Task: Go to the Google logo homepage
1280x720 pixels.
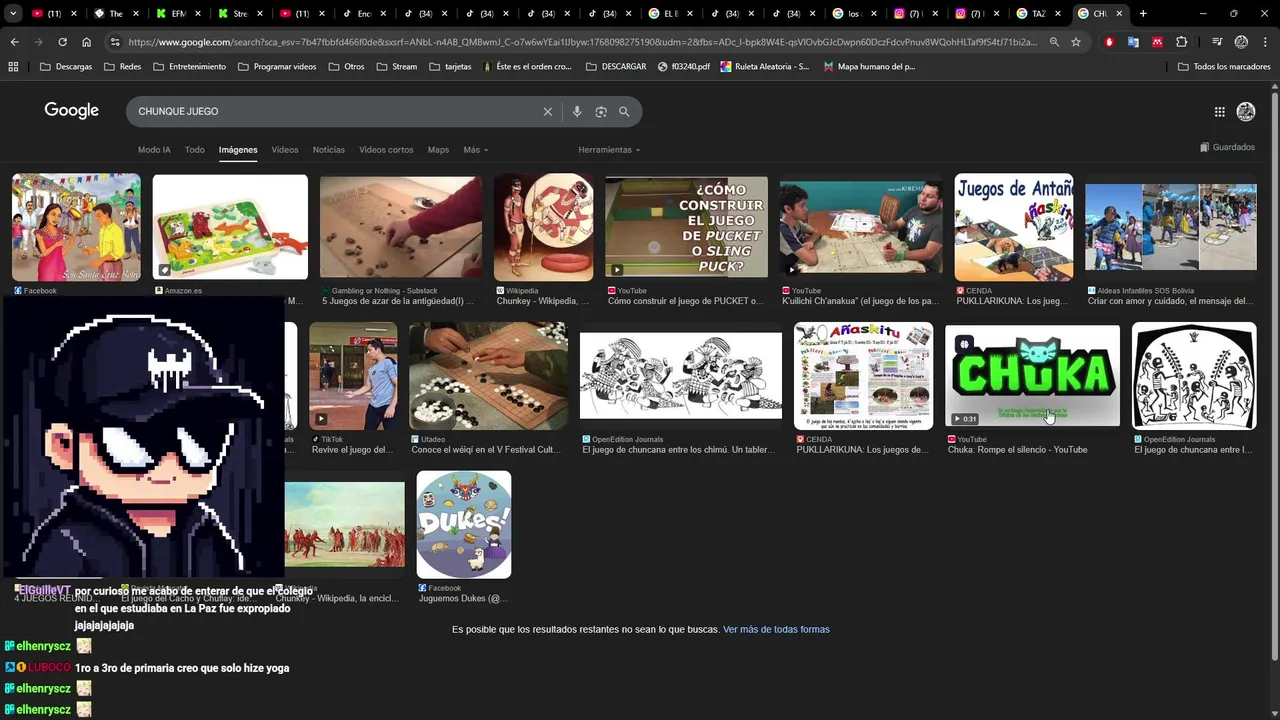Action: (71, 111)
